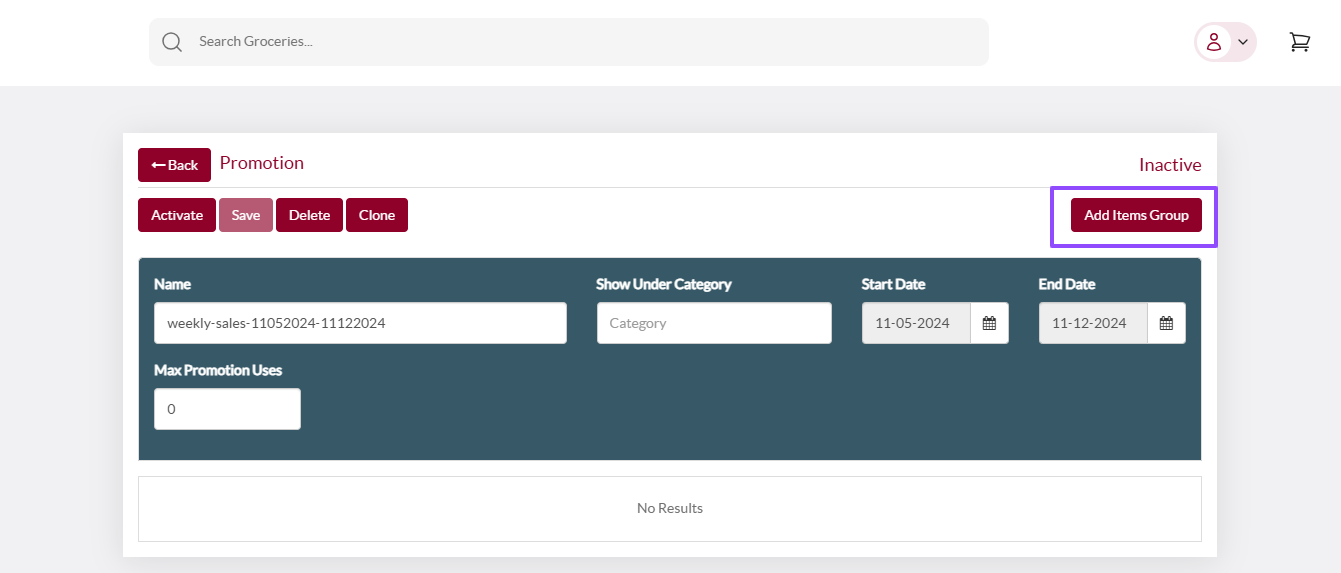Open the Start Date calendar icon
This screenshot has height=573, width=1341.
tap(989, 323)
